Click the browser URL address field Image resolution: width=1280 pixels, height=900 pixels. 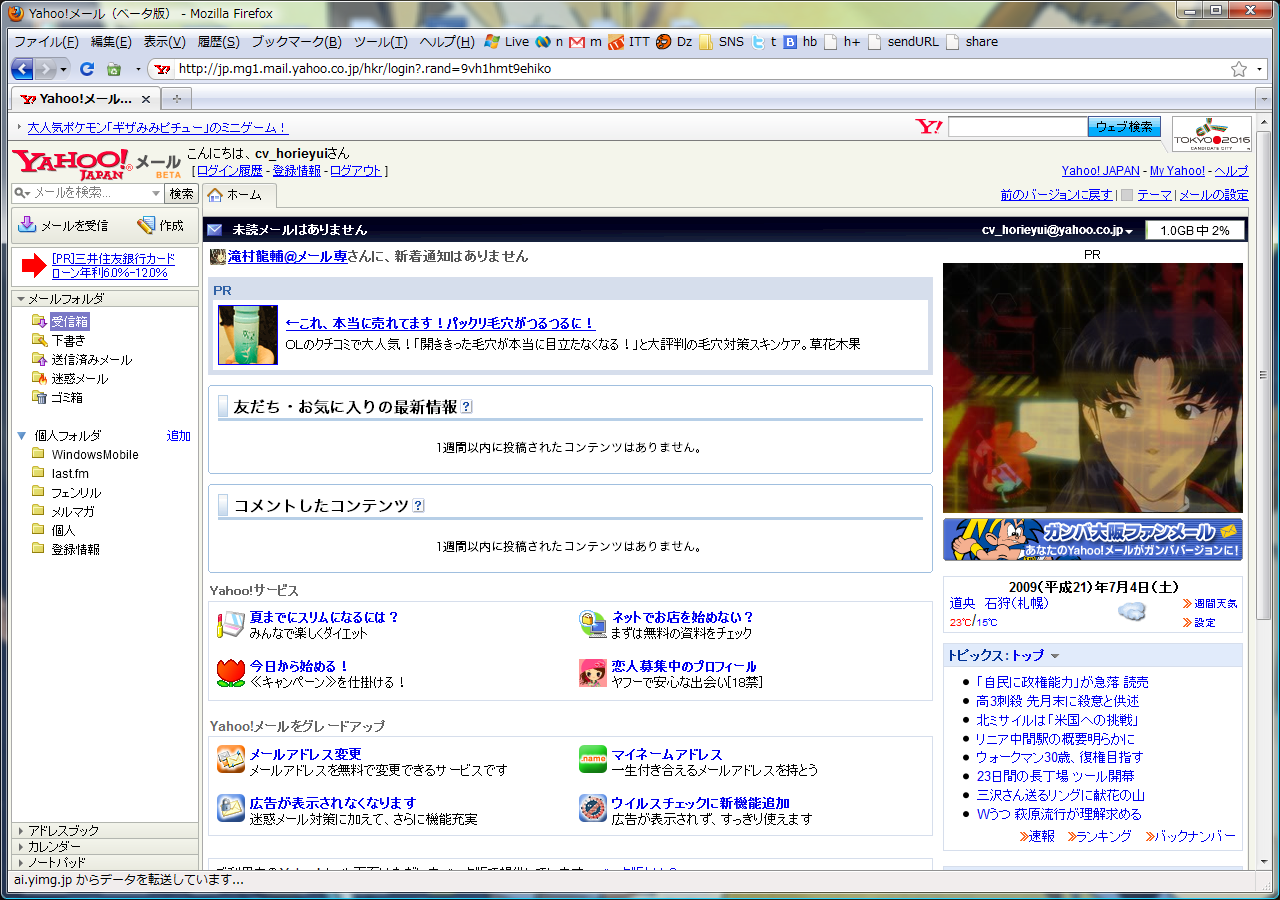point(700,69)
